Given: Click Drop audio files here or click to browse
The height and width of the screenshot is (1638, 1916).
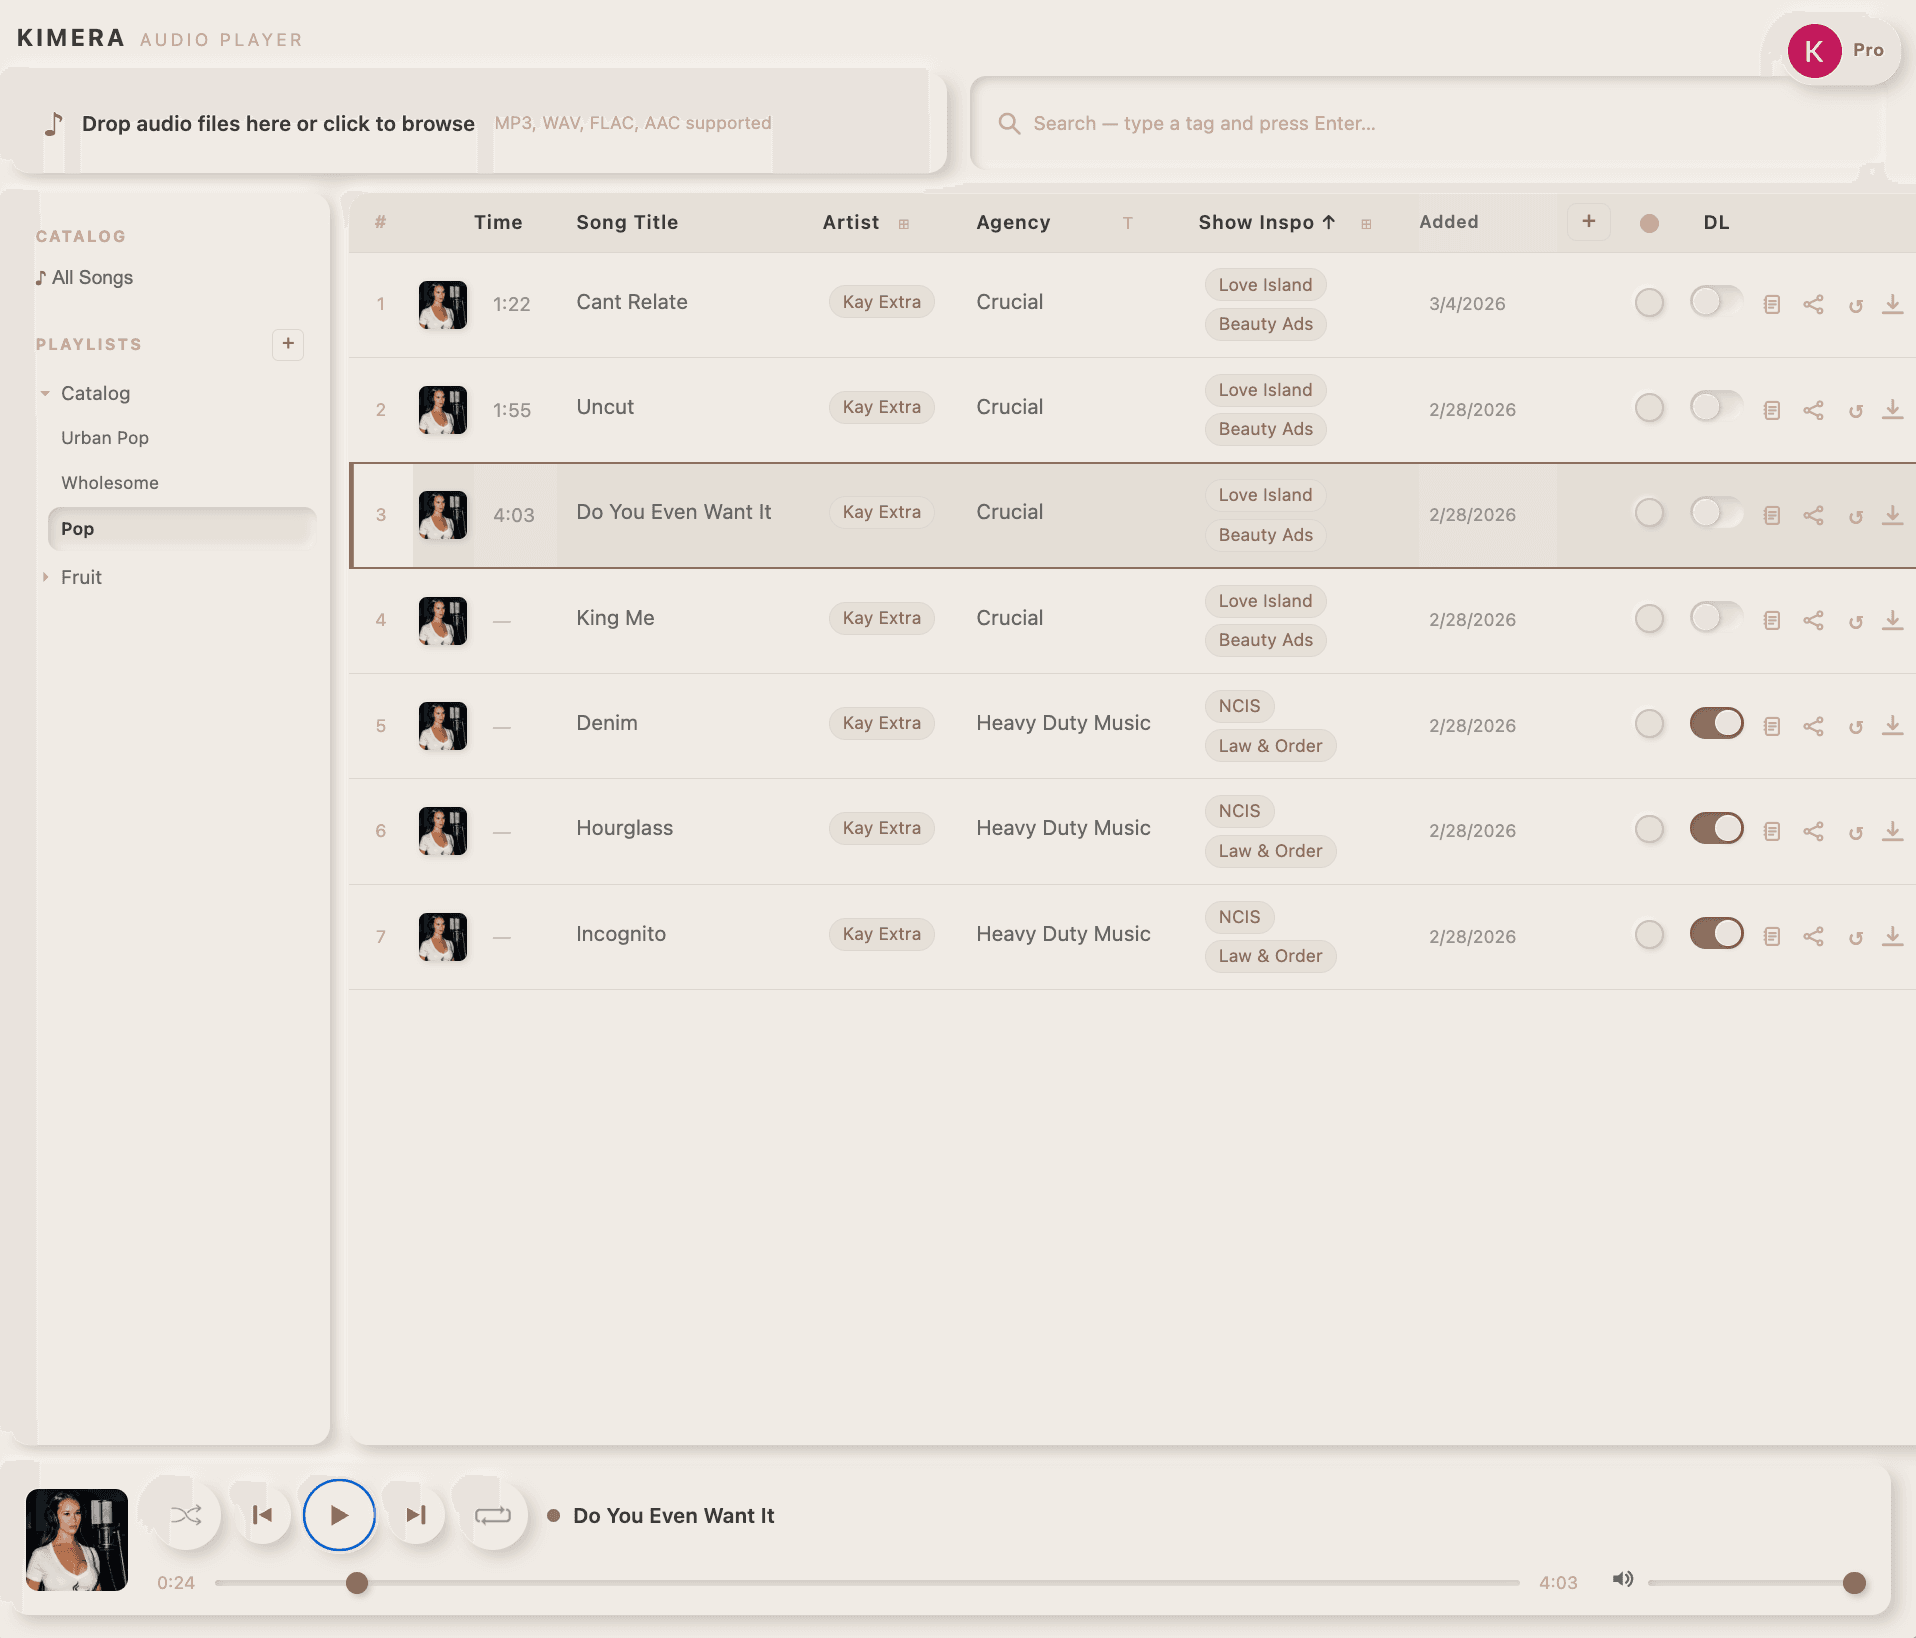Looking at the screenshot, I should point(278,123).
